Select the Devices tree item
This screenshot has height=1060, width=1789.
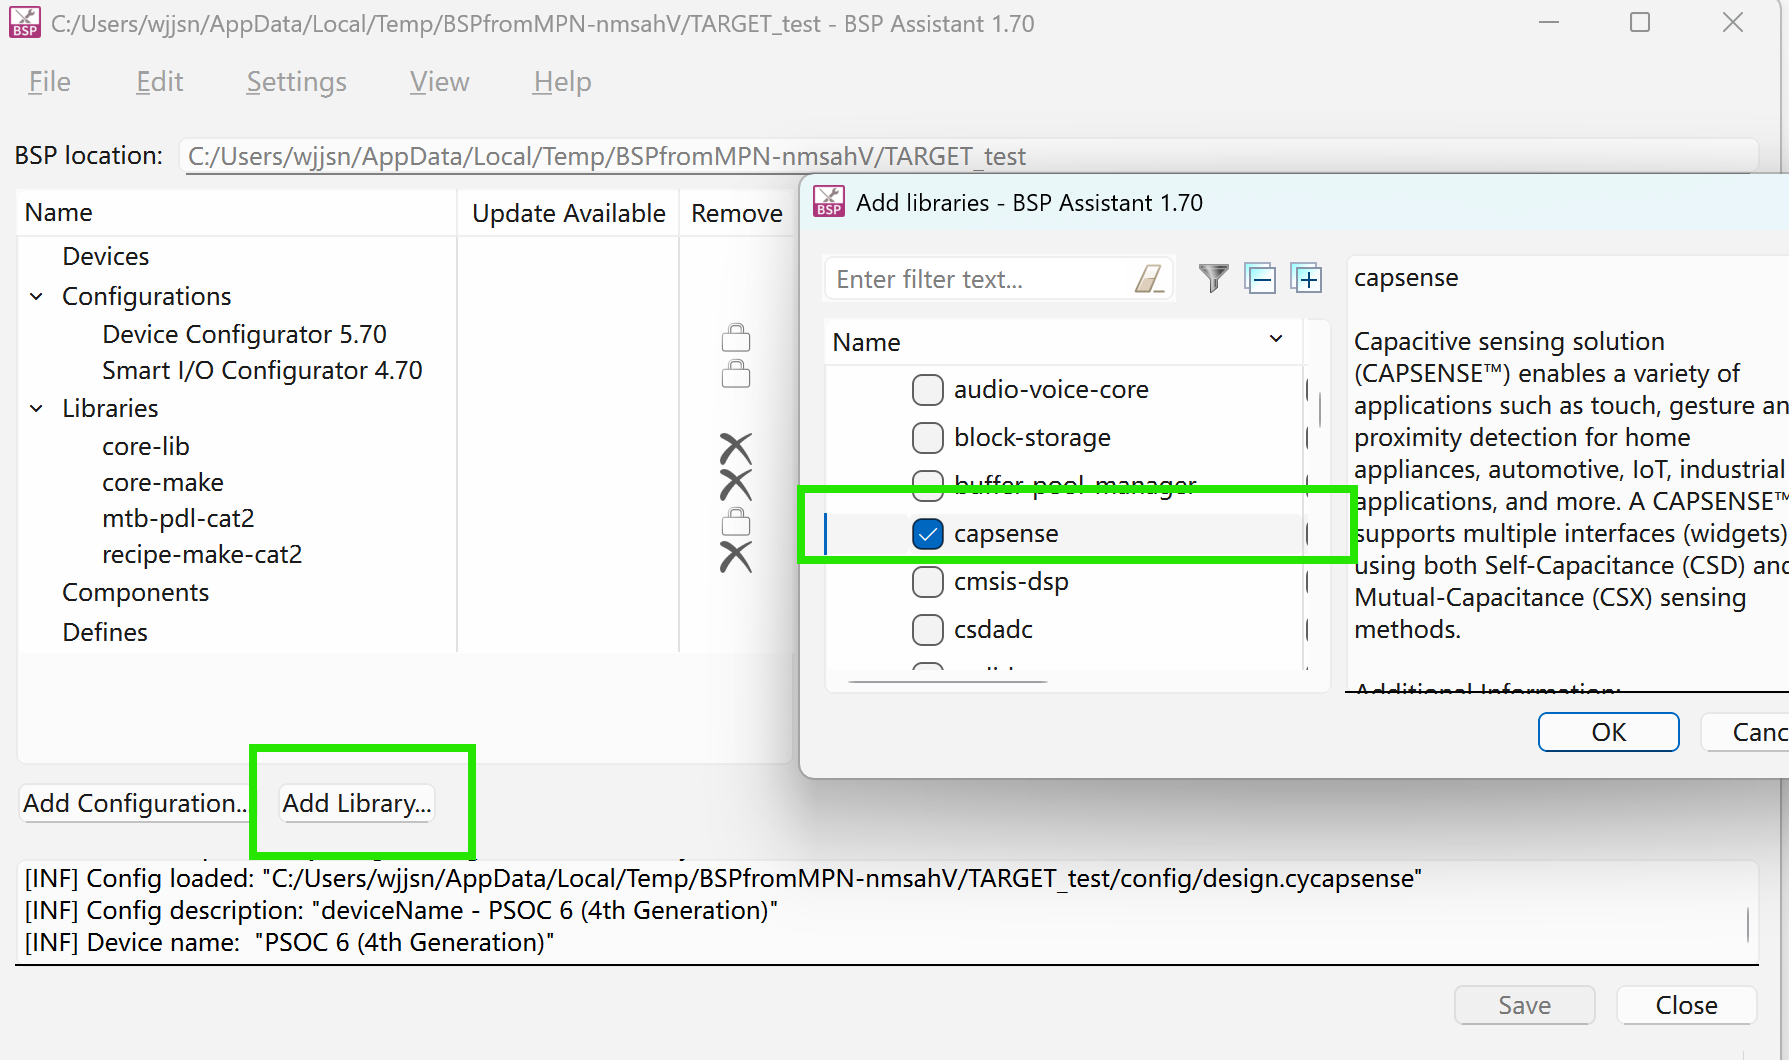(x=105, y=257)
